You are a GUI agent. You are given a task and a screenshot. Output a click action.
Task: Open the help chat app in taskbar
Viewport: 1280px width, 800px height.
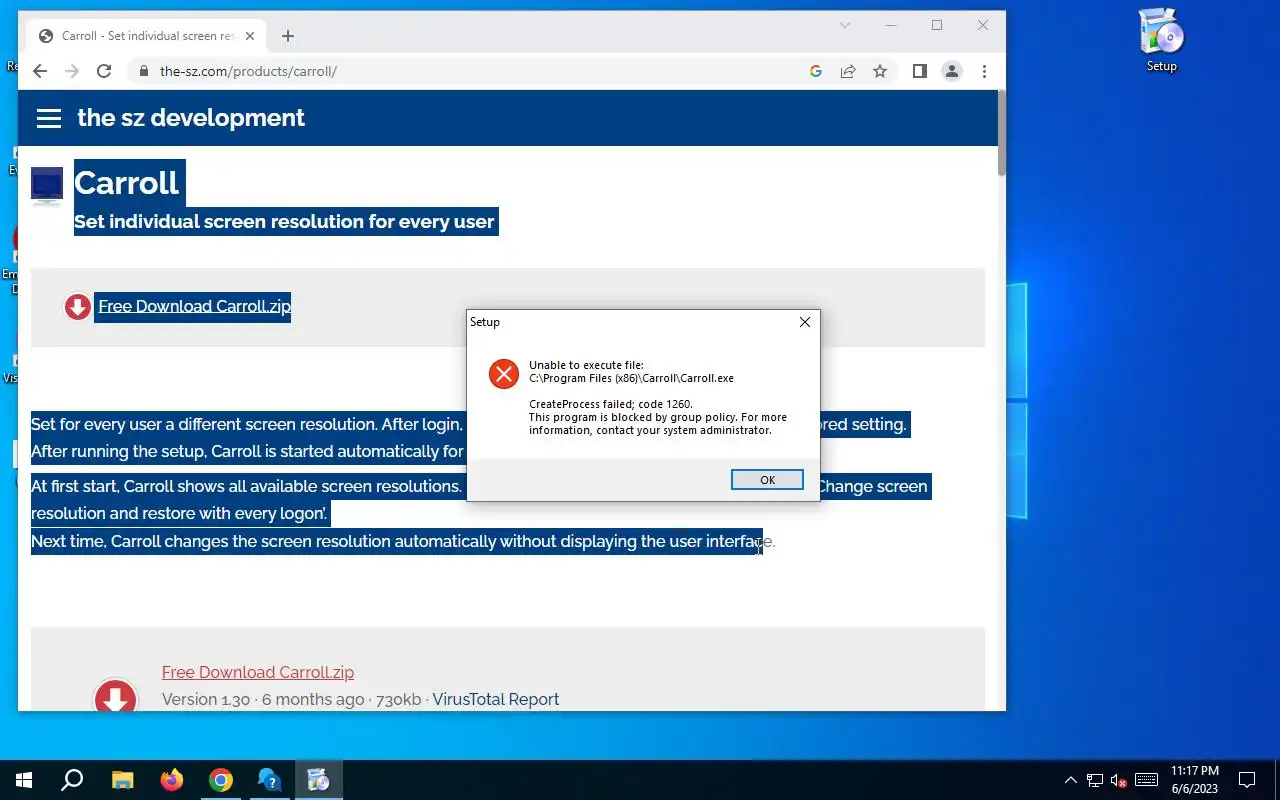[x=270, y=780]
